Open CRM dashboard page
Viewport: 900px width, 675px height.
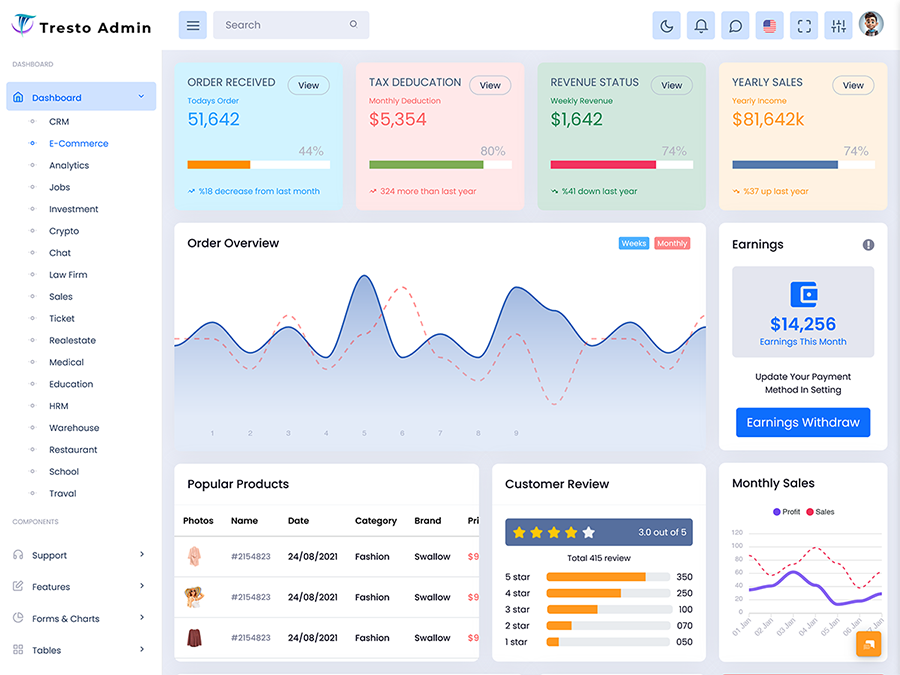pos(59,122)
